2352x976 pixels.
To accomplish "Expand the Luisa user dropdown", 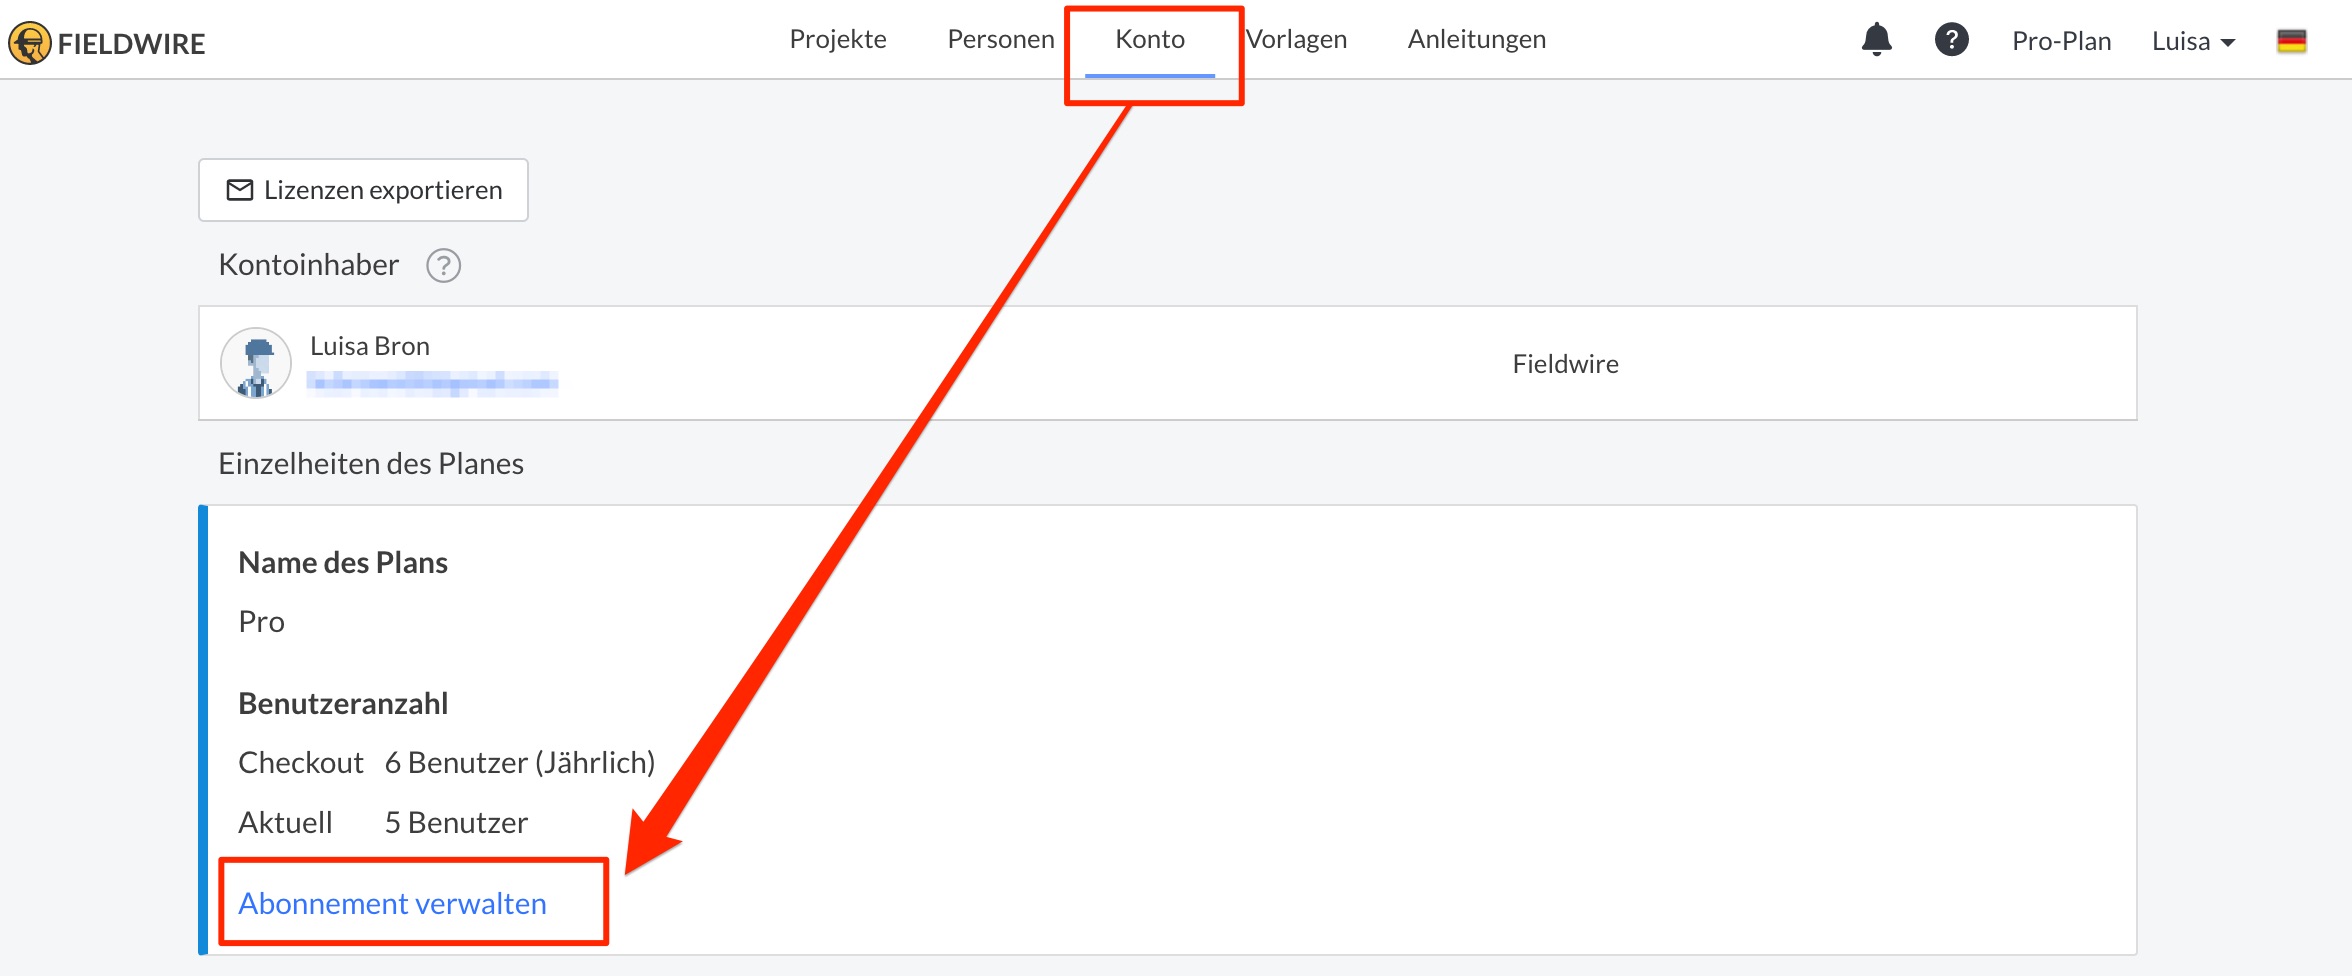I will (2193, 41).
